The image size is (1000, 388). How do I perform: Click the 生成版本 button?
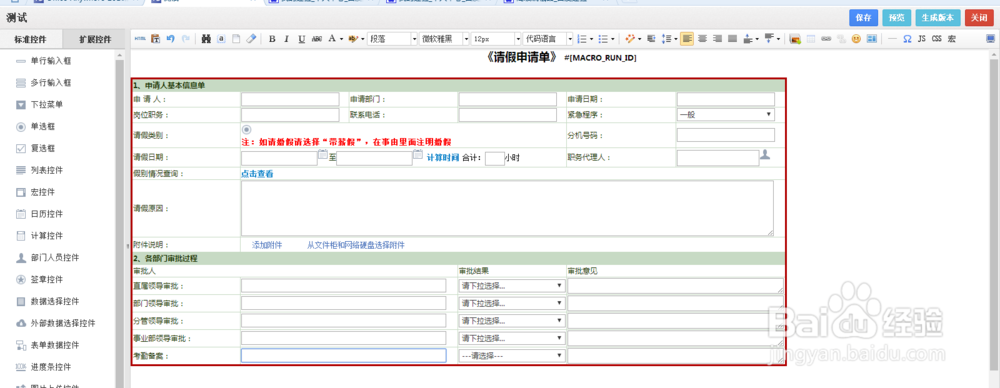coord(938,18)
